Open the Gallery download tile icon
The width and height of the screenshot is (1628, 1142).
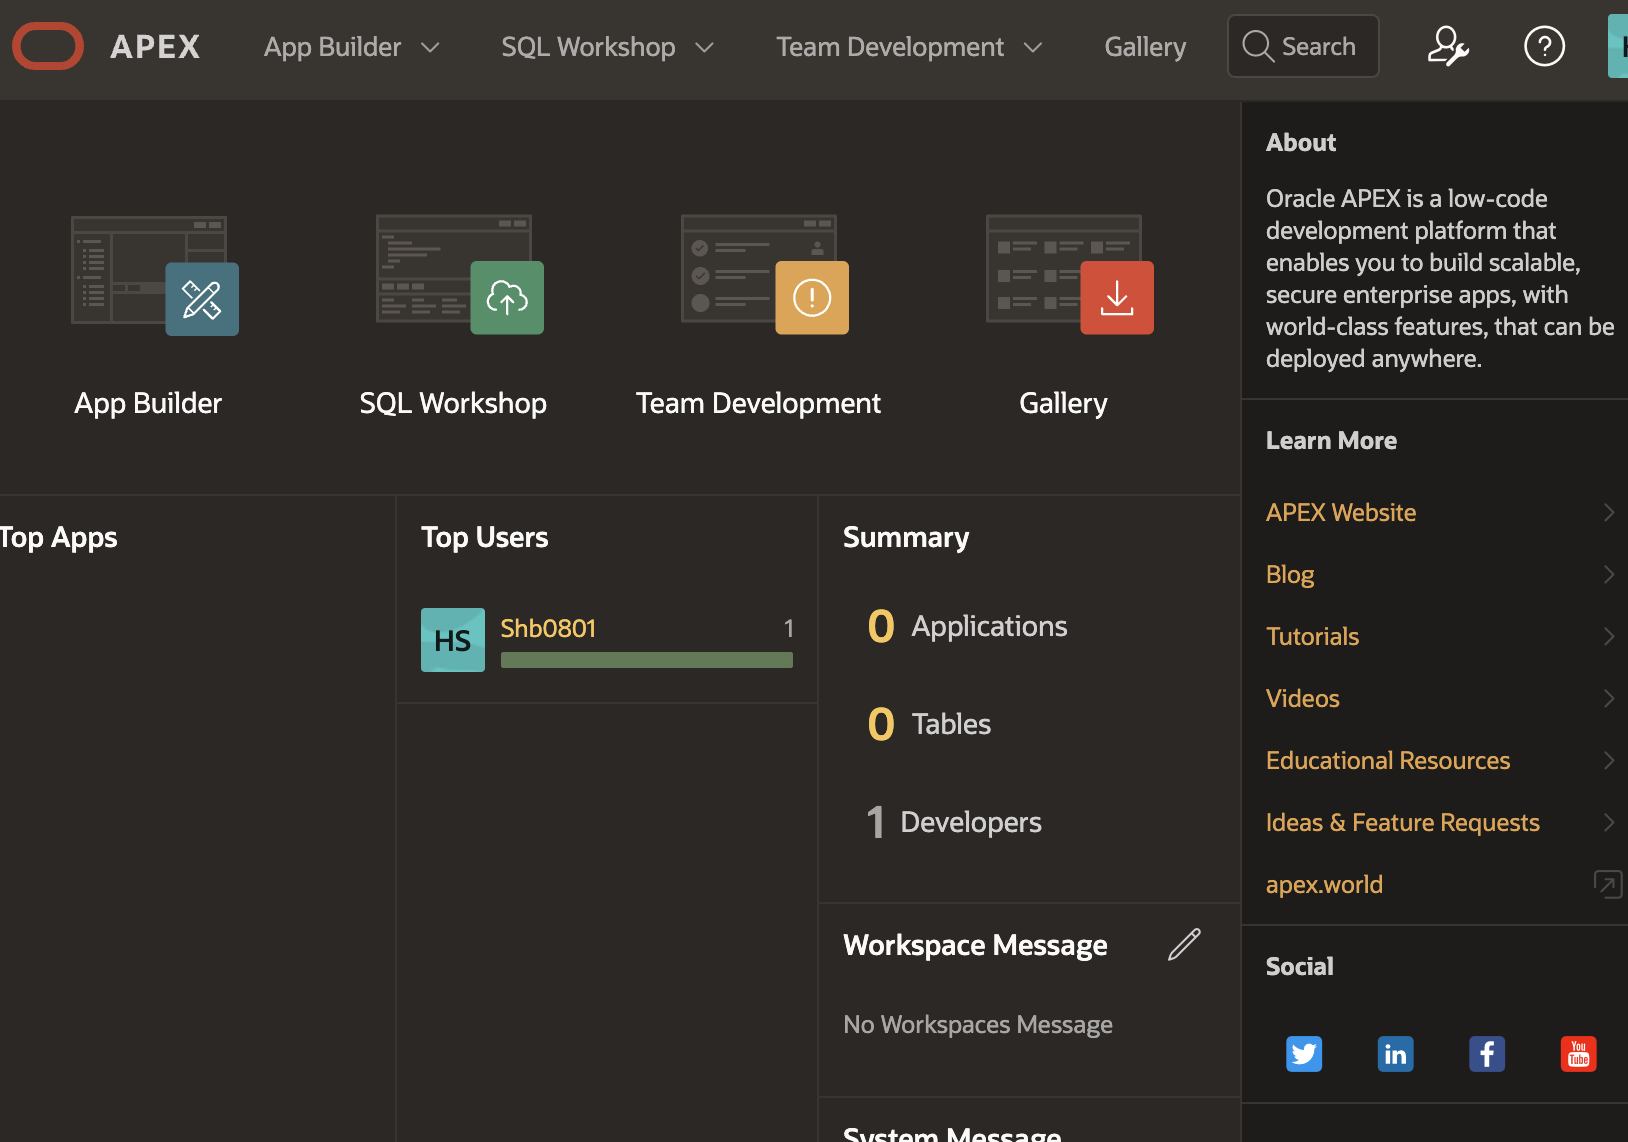[x=1070, y=274]
